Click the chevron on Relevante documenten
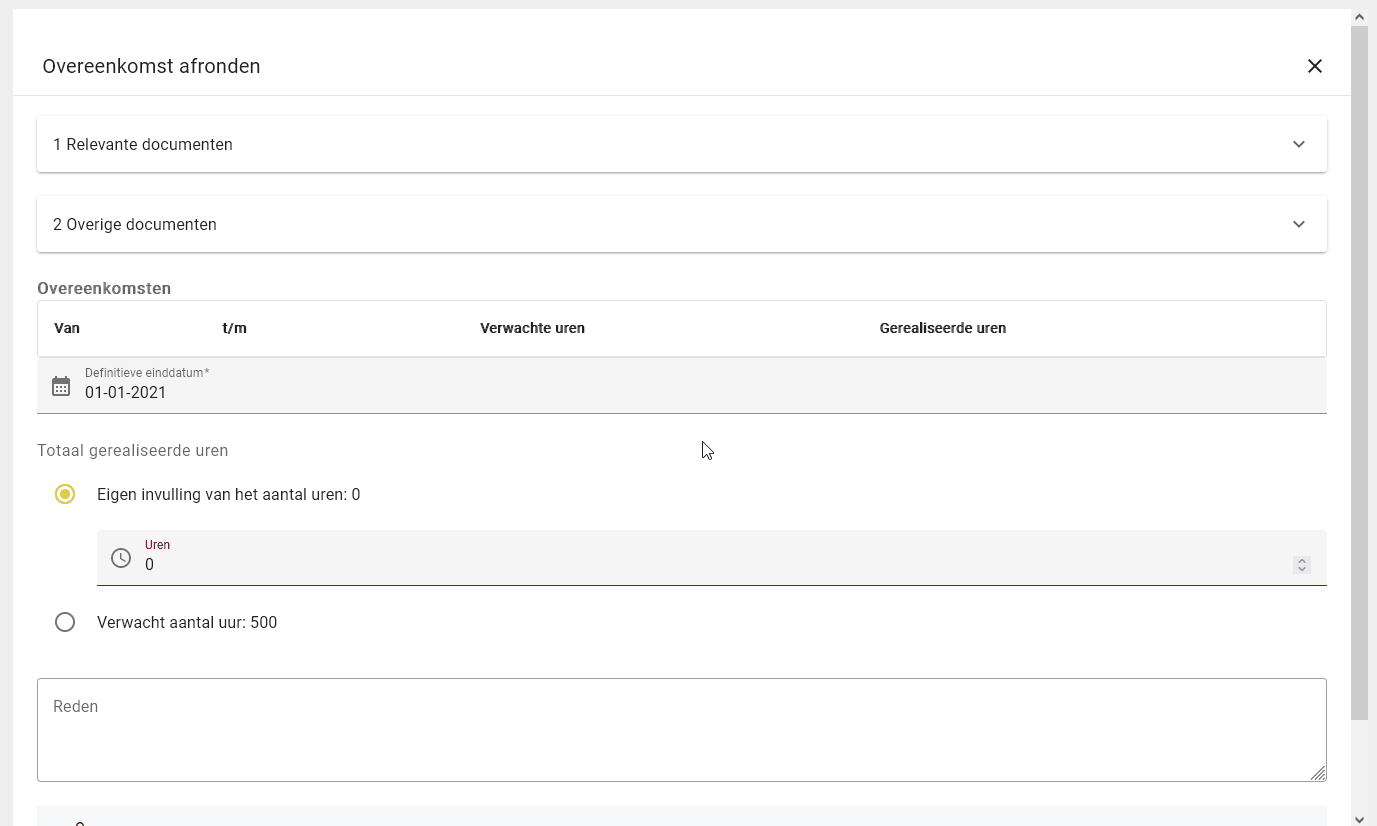The height and width of the screenshot is (826, 1377). 1298,144
